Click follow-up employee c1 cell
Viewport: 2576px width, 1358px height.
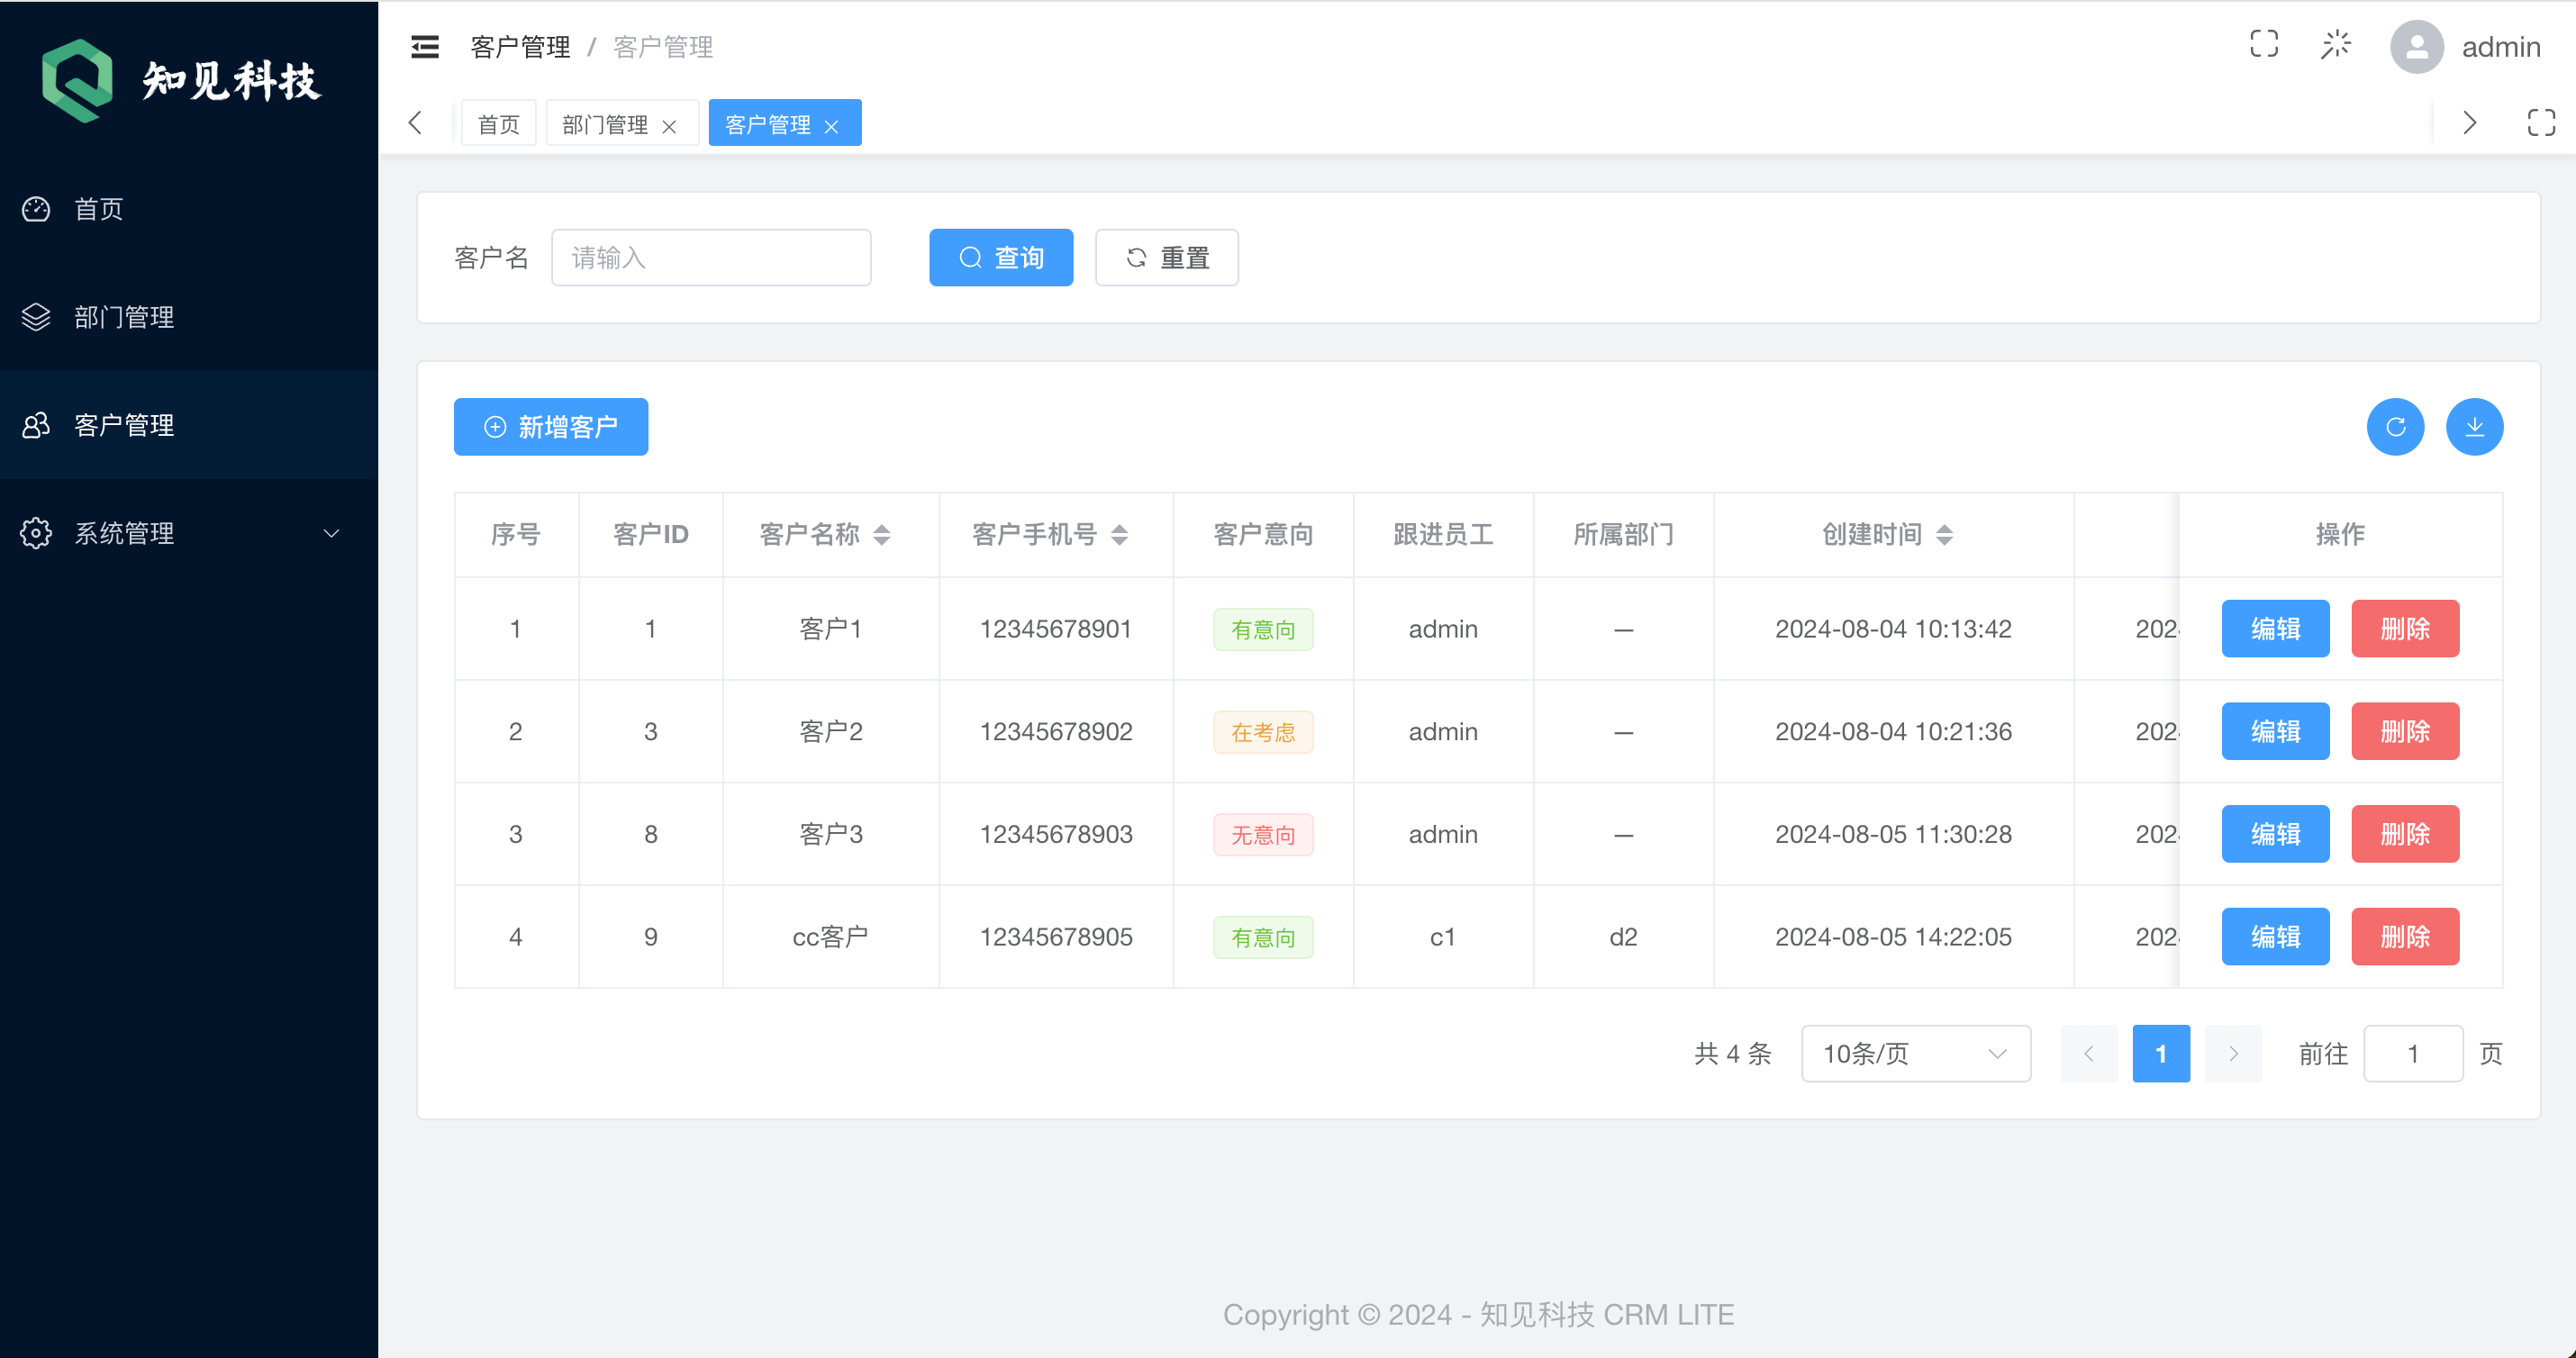(1443, 937)
